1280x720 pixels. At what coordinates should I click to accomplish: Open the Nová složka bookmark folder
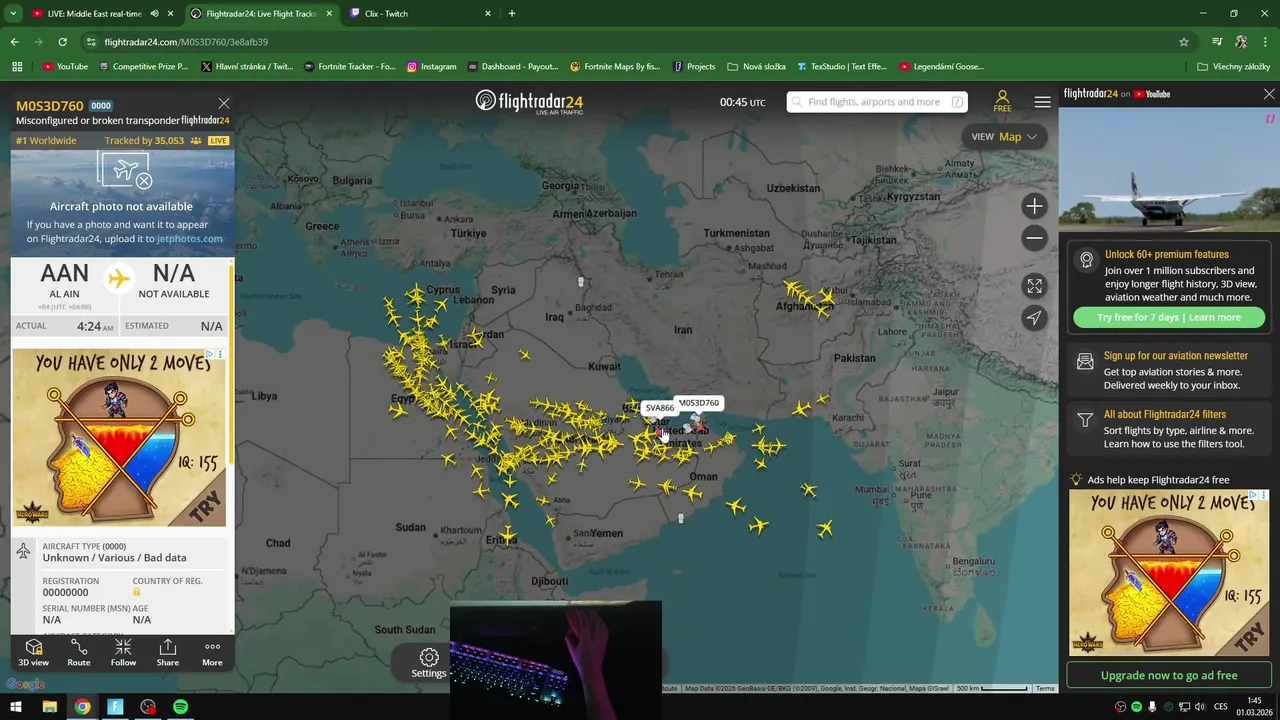(x=756, y=67)
